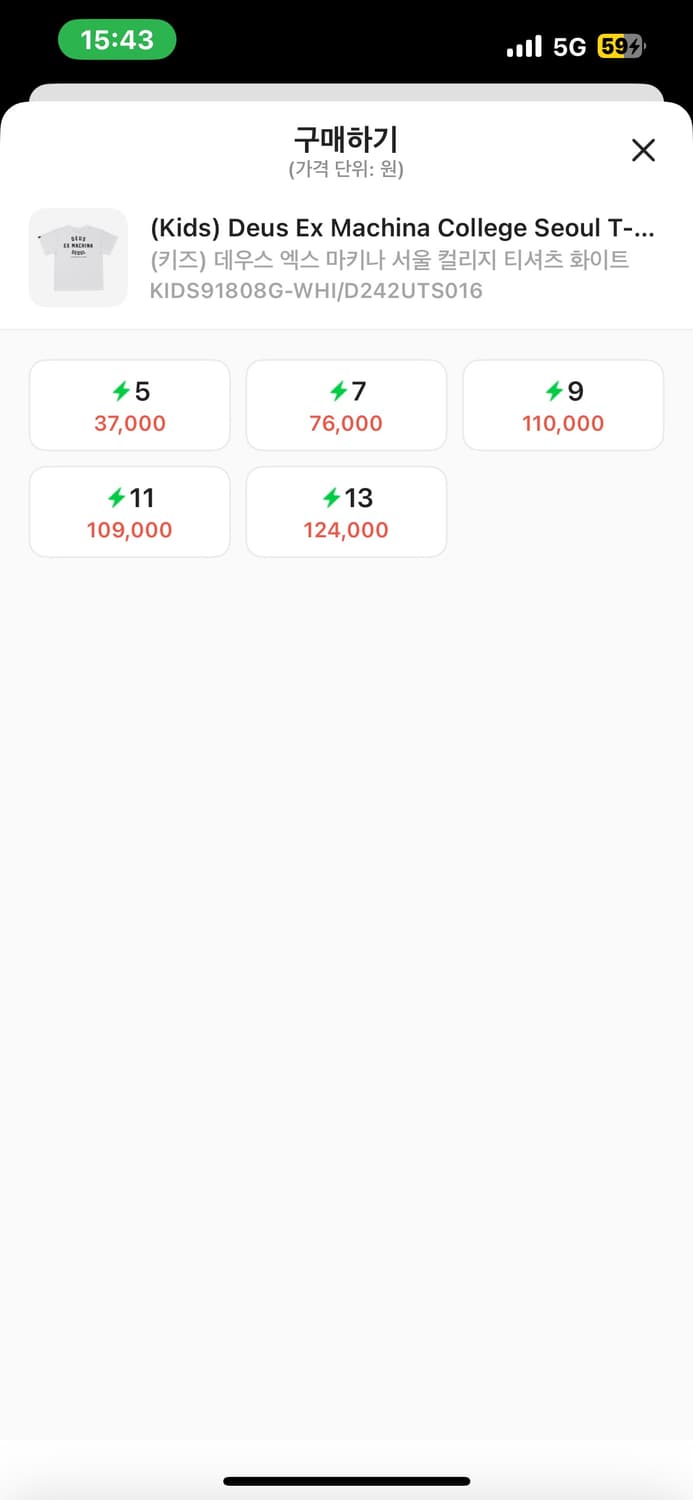
Task: Tap the 5G network indicator
Action: [569, 47]
